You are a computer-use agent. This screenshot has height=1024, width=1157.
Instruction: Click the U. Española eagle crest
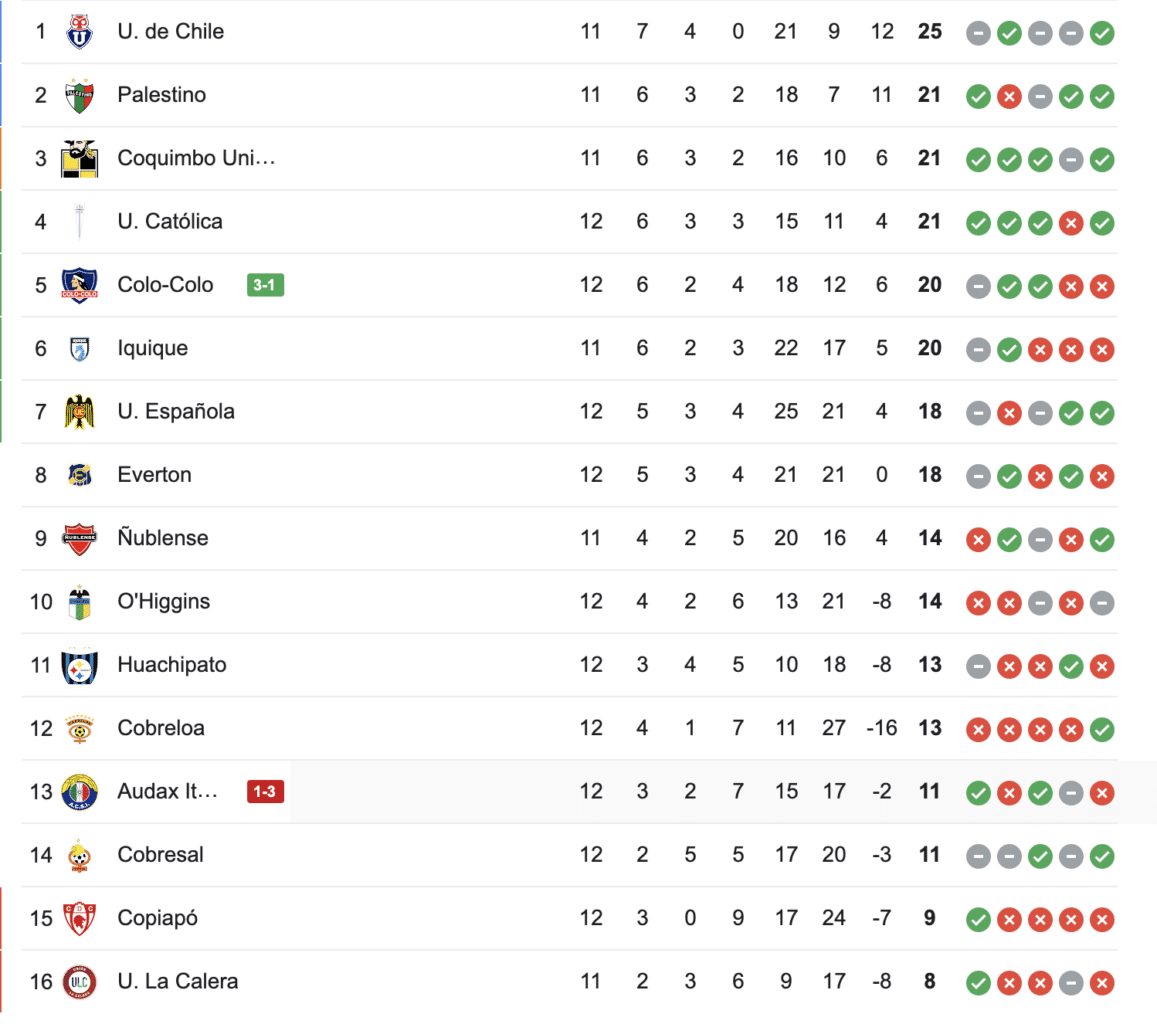tap(79, 412)
